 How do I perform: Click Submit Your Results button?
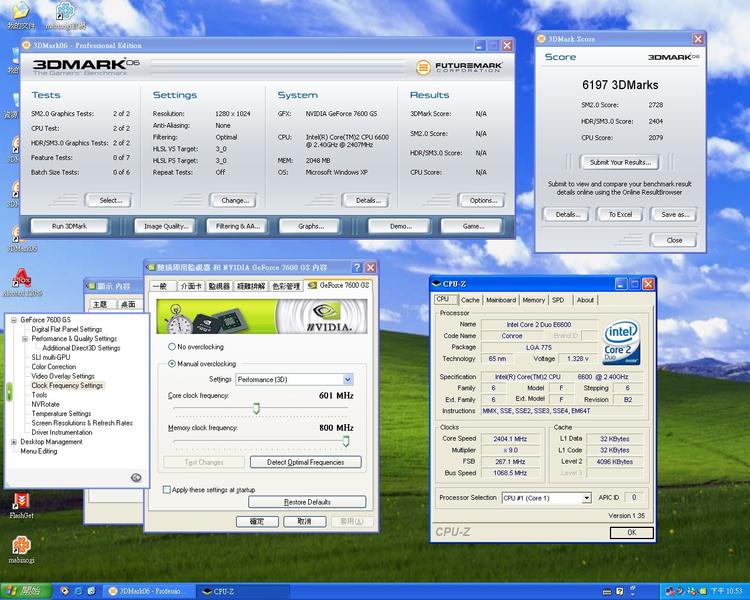pyautogui.click(x=619, y=162)
